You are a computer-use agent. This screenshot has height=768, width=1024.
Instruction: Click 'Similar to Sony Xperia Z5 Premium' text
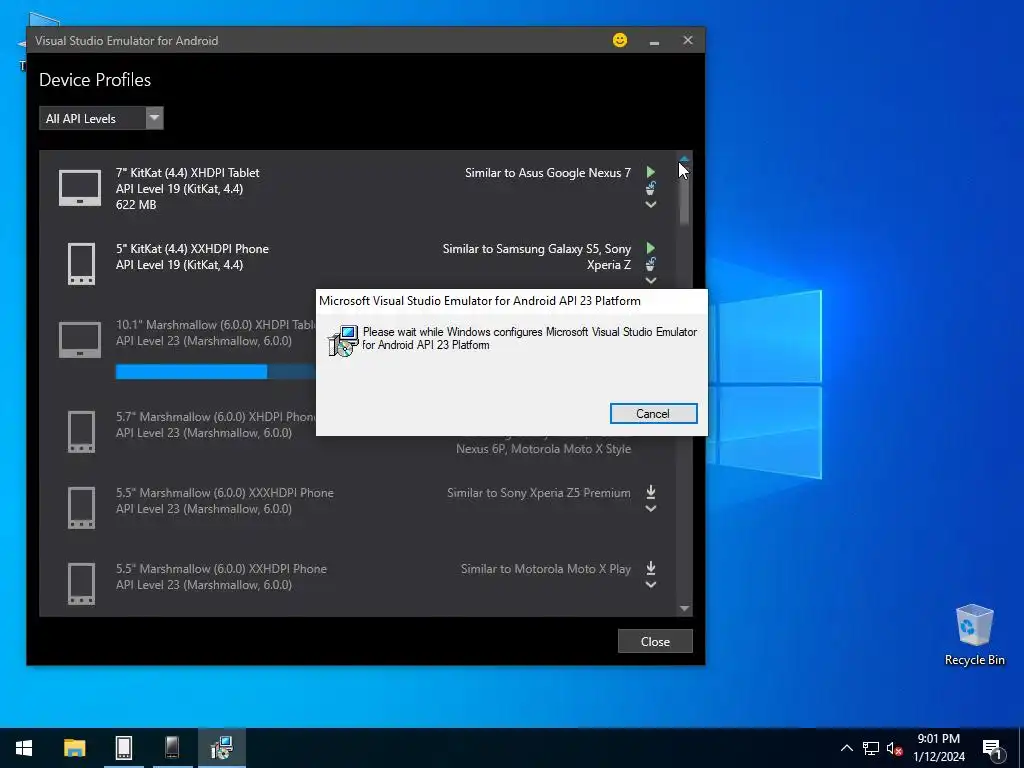(x=539, y=492)
